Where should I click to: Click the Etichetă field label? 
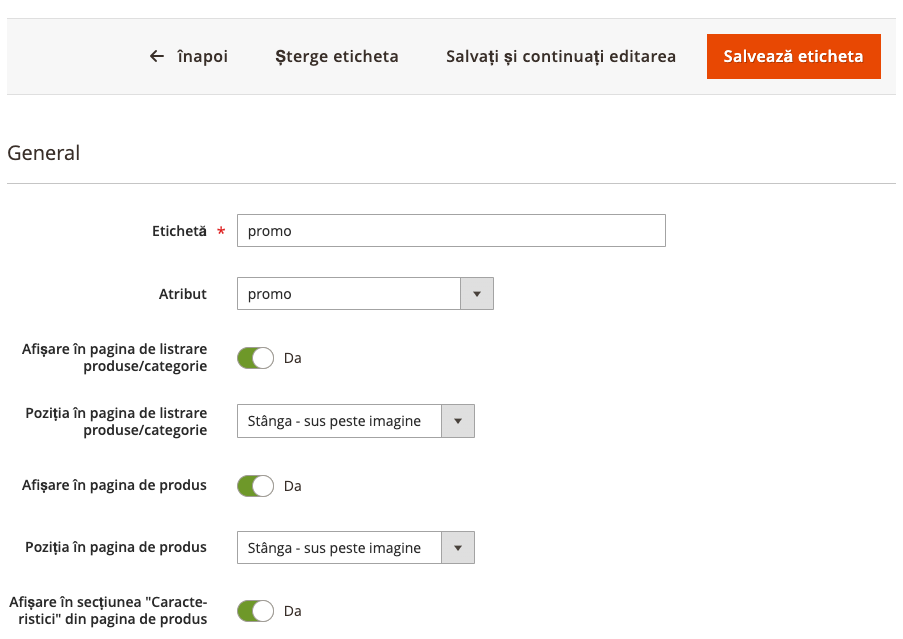click(179, 231)
